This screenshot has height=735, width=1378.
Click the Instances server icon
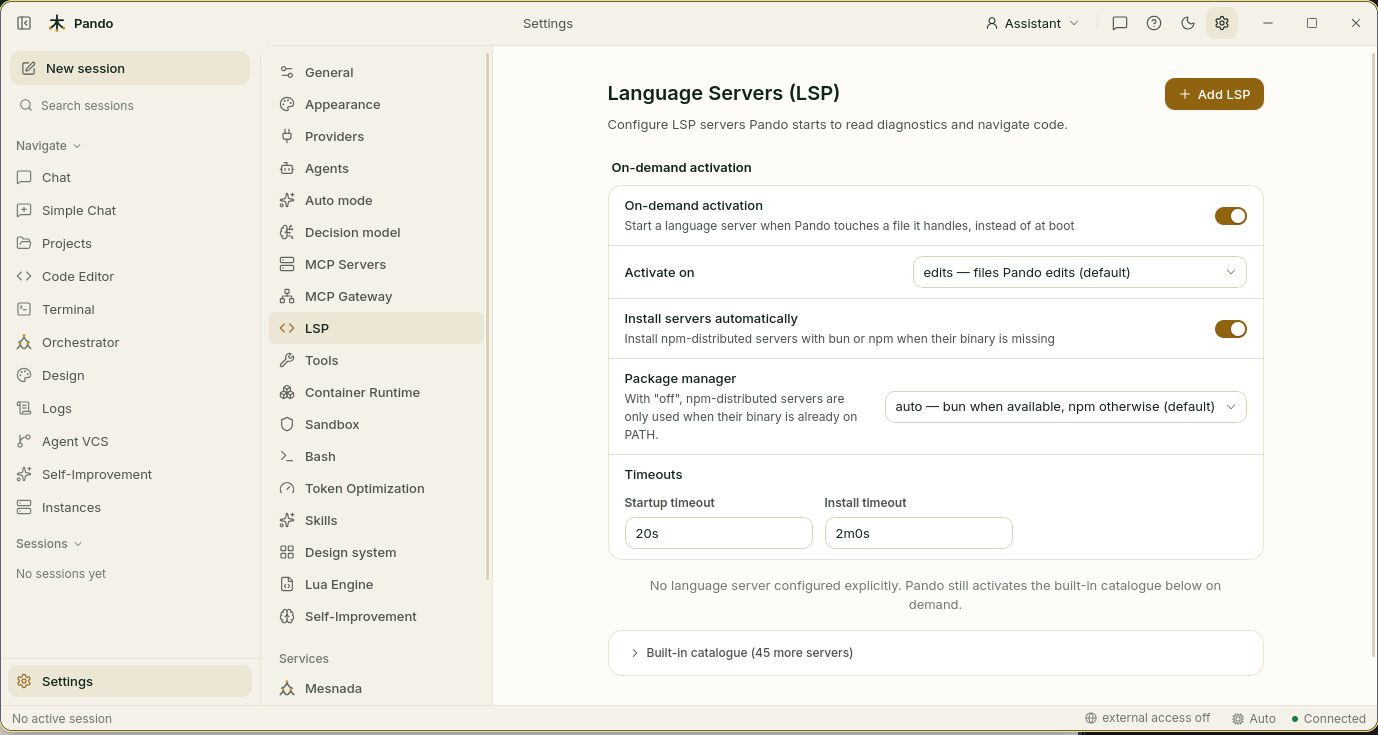click(24, 507)
